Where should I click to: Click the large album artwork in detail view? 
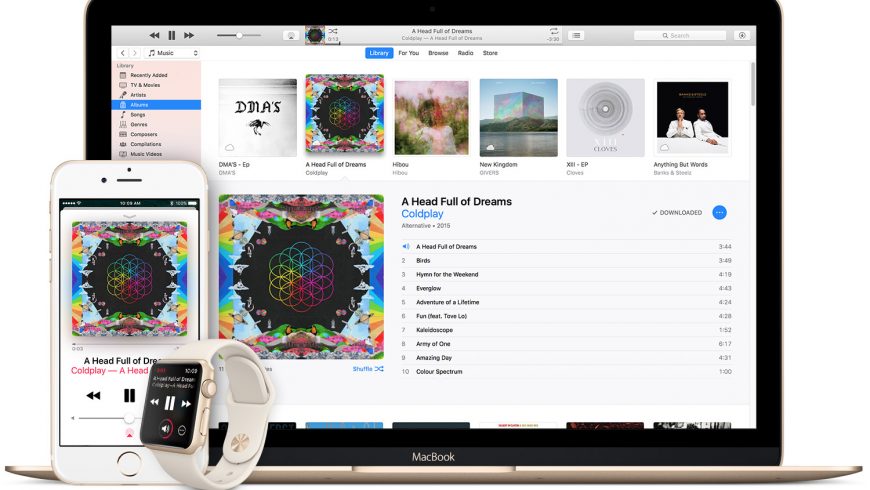coord(301,276)
